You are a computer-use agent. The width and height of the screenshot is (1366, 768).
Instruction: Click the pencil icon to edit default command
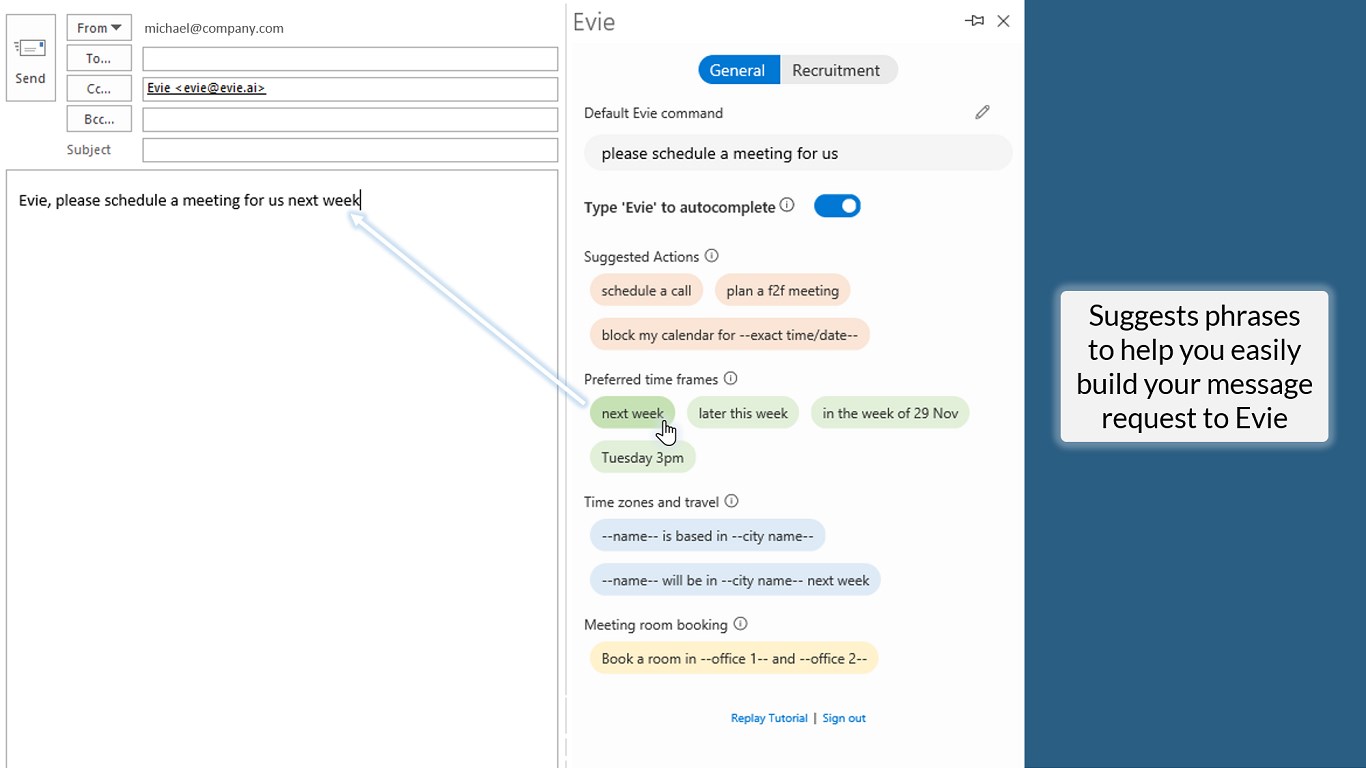click(x=982, y=112)
